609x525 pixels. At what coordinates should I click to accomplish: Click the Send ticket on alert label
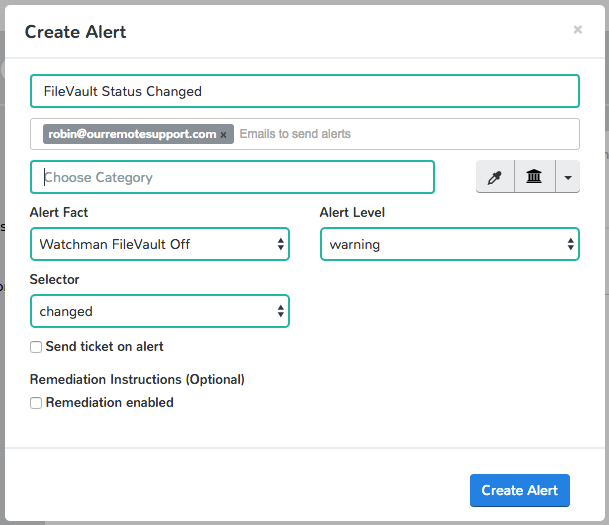(104, 346)
